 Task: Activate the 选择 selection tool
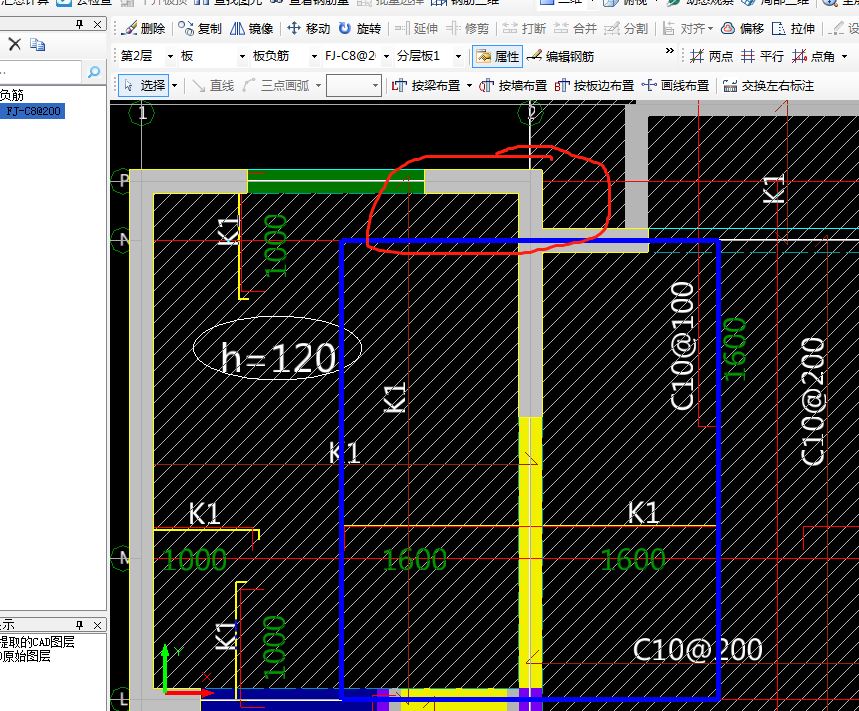[x=144, y=85]
